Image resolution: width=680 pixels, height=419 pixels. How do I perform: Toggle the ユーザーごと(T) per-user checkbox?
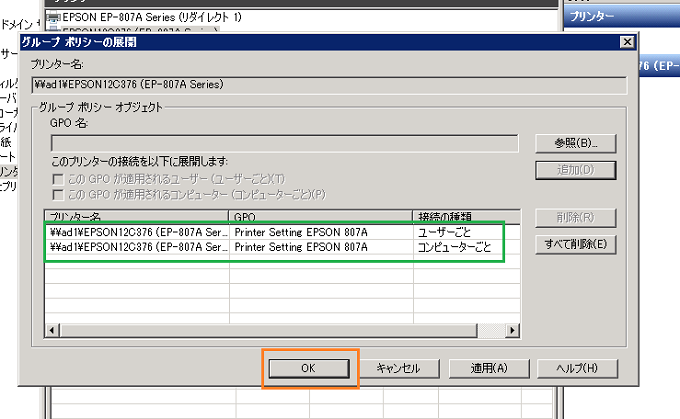(58, 179)
